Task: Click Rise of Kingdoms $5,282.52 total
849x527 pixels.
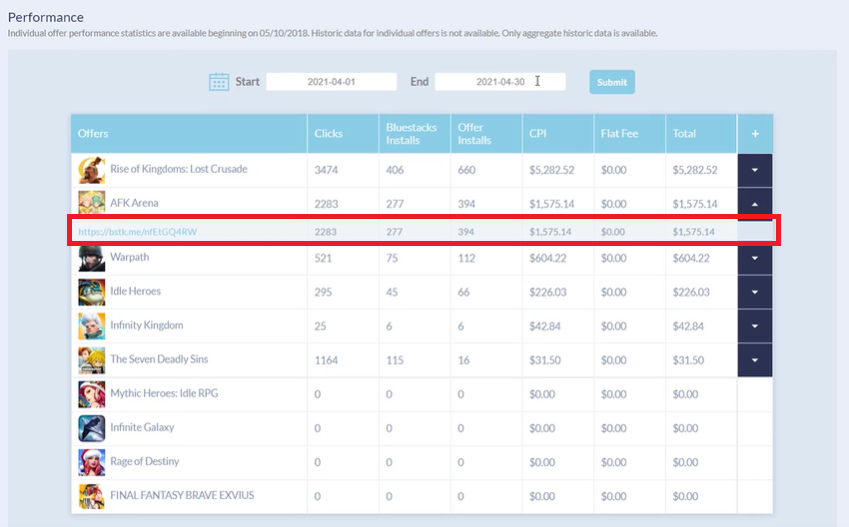Action: (695, 170)
